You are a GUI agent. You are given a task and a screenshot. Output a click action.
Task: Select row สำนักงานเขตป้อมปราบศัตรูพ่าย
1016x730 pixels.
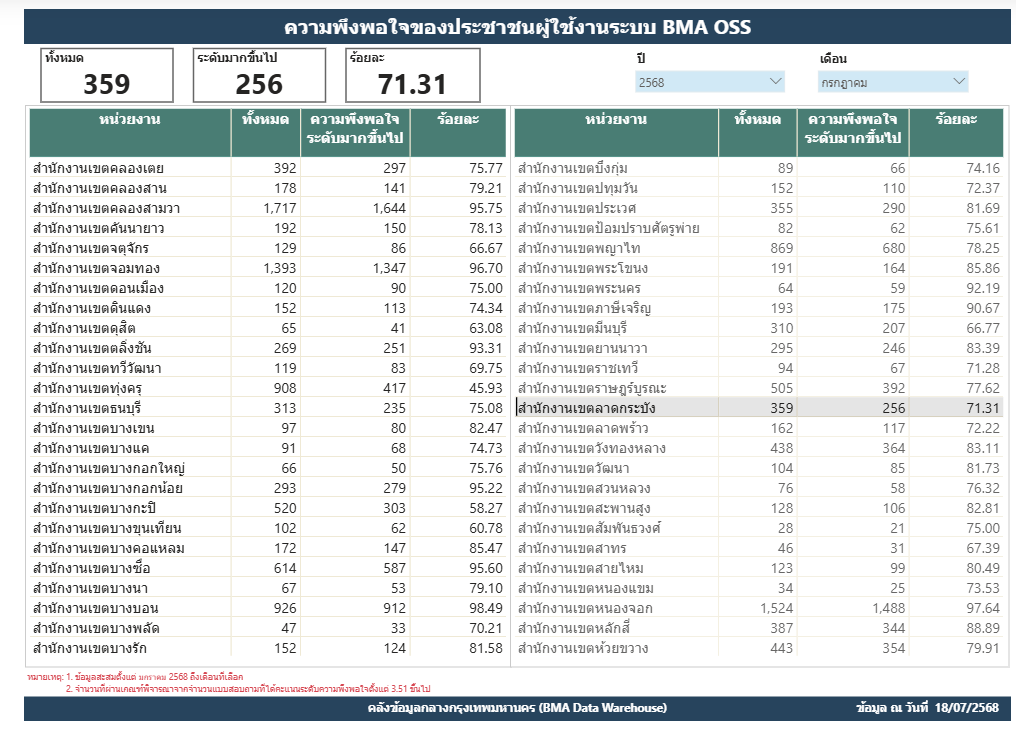point(759,229)
